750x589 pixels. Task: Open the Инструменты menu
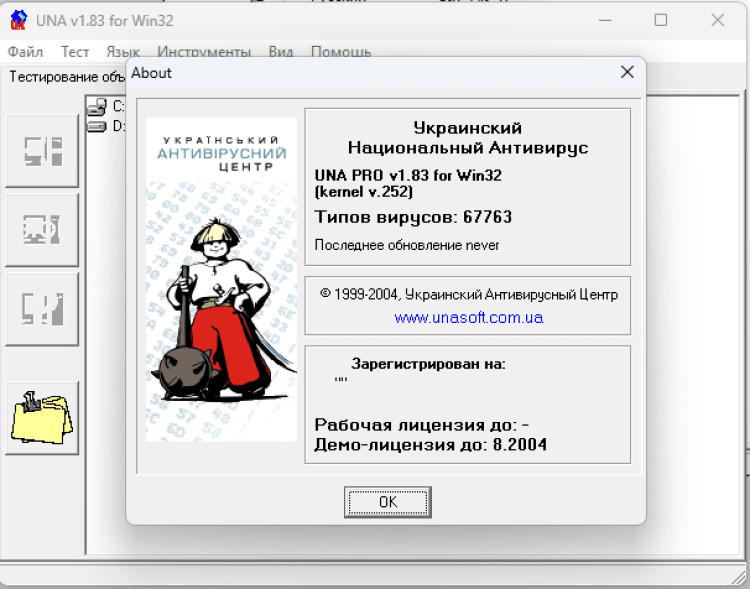click(204, 52)
